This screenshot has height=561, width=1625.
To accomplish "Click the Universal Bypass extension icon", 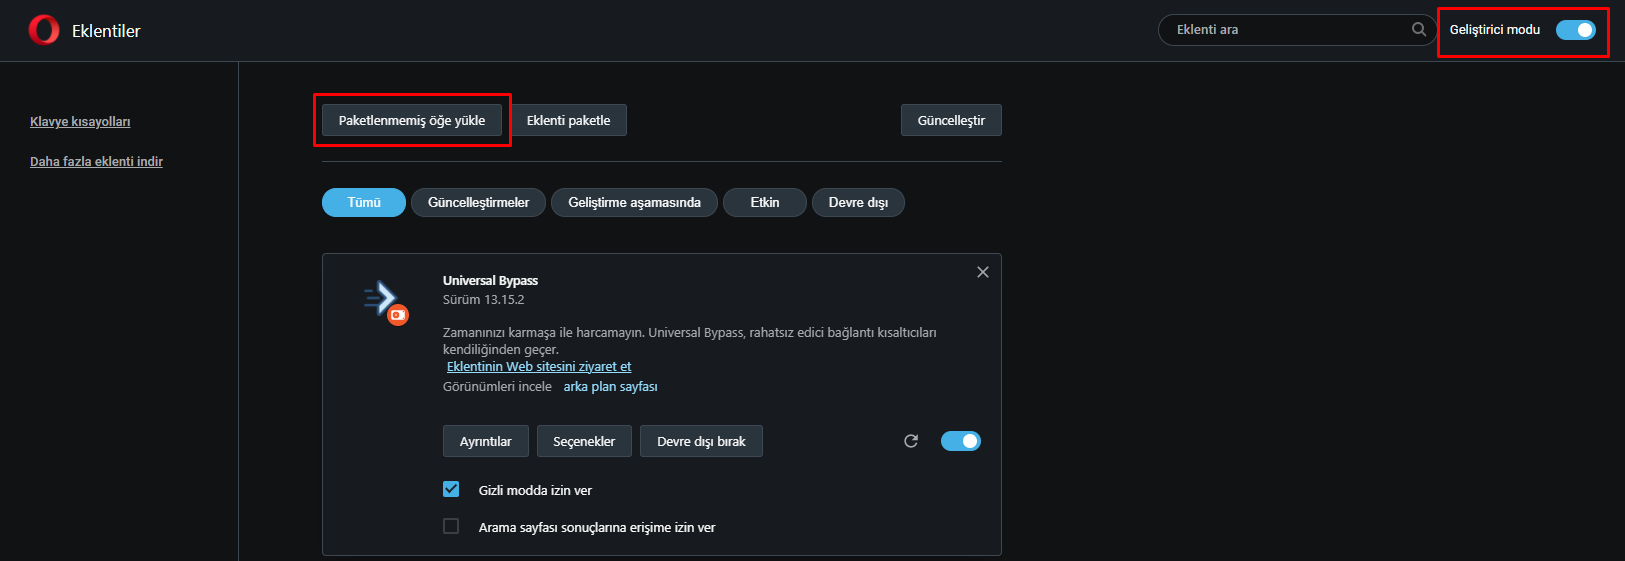I will pyautogui.click(x=385, y=302).
